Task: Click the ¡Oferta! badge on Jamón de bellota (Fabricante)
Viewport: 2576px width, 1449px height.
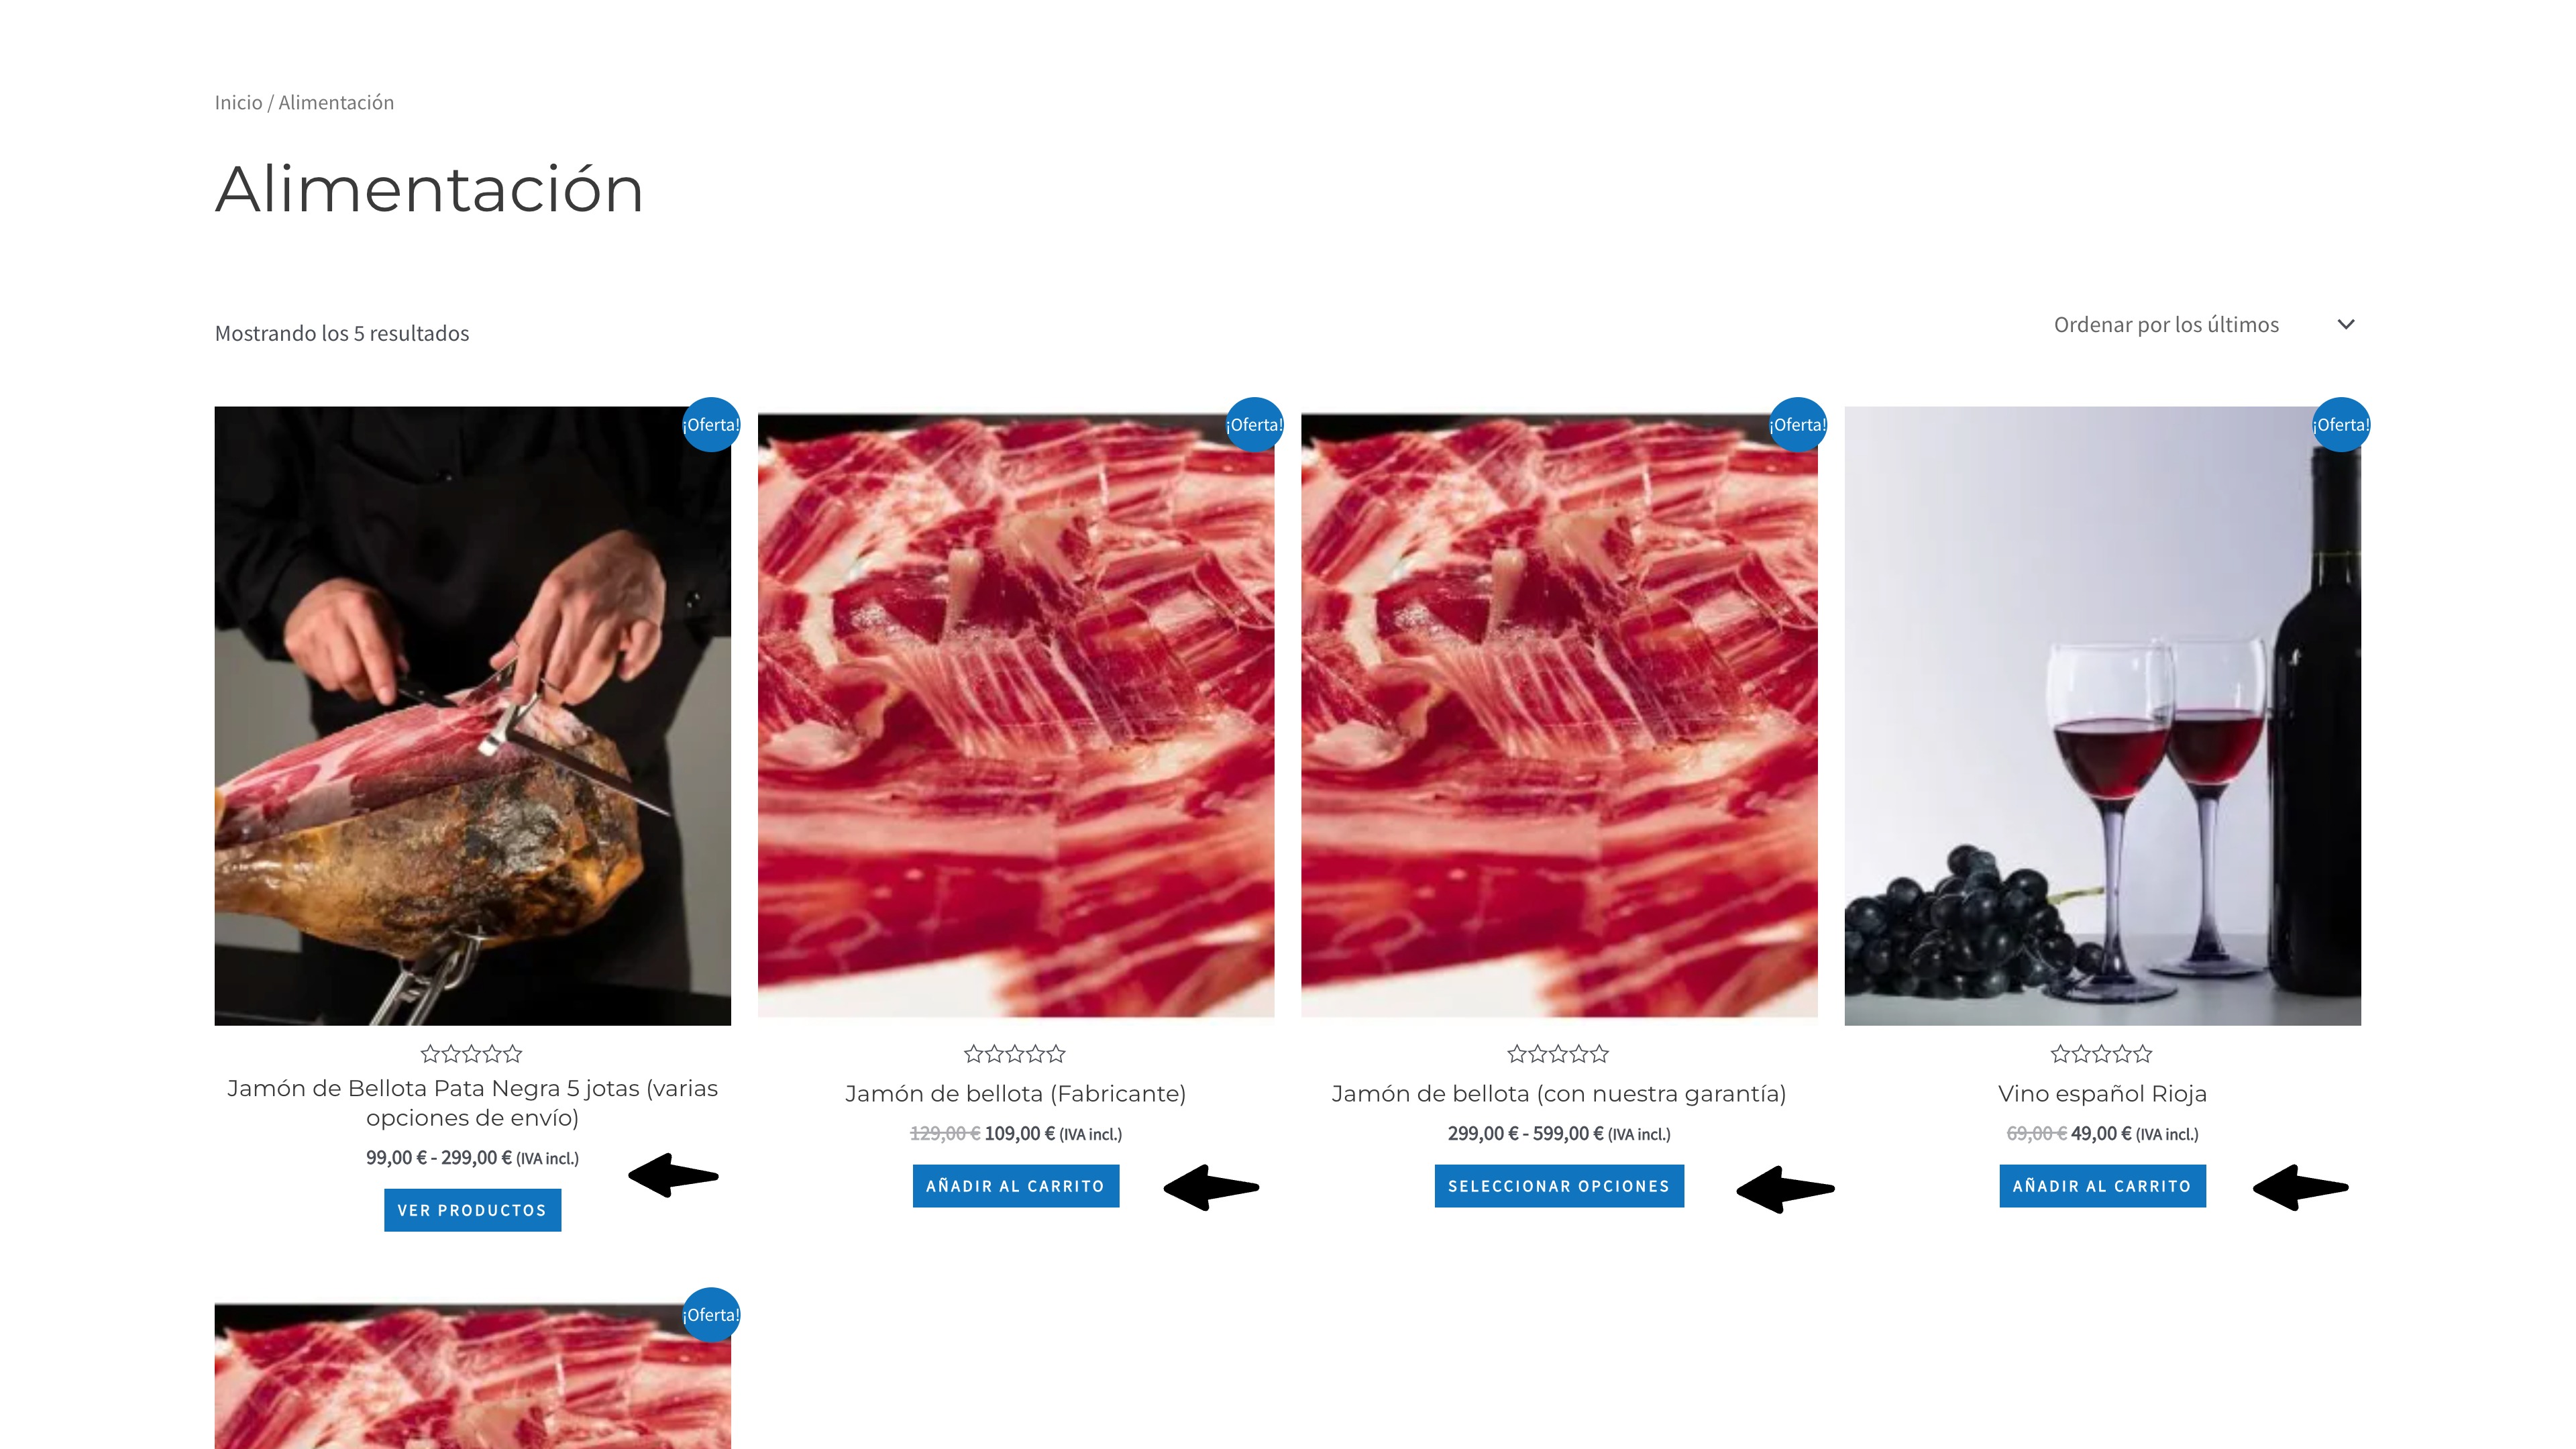Action: pos(1254,425)
